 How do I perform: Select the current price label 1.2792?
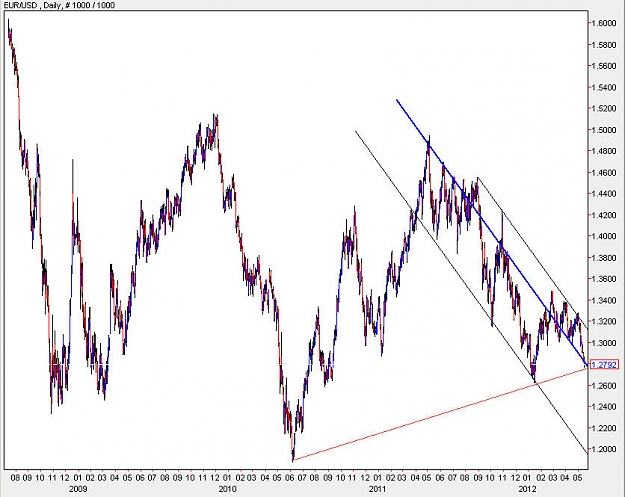point(604,365)
